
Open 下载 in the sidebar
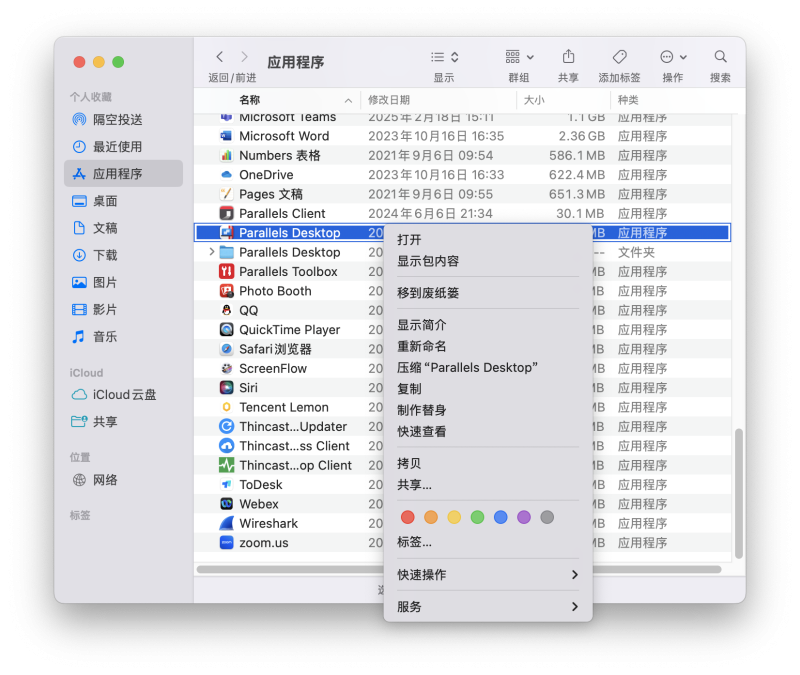tap(123, 255)
